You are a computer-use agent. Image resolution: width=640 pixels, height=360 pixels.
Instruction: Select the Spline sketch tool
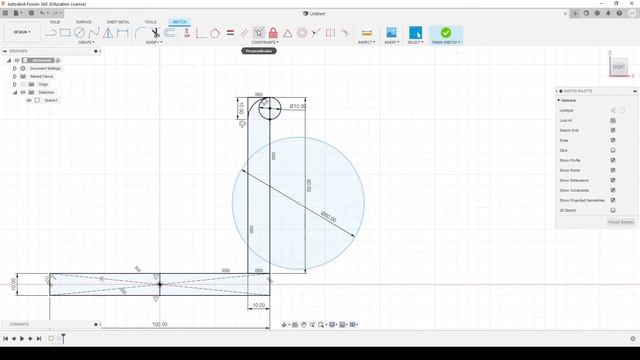[94, 33]
